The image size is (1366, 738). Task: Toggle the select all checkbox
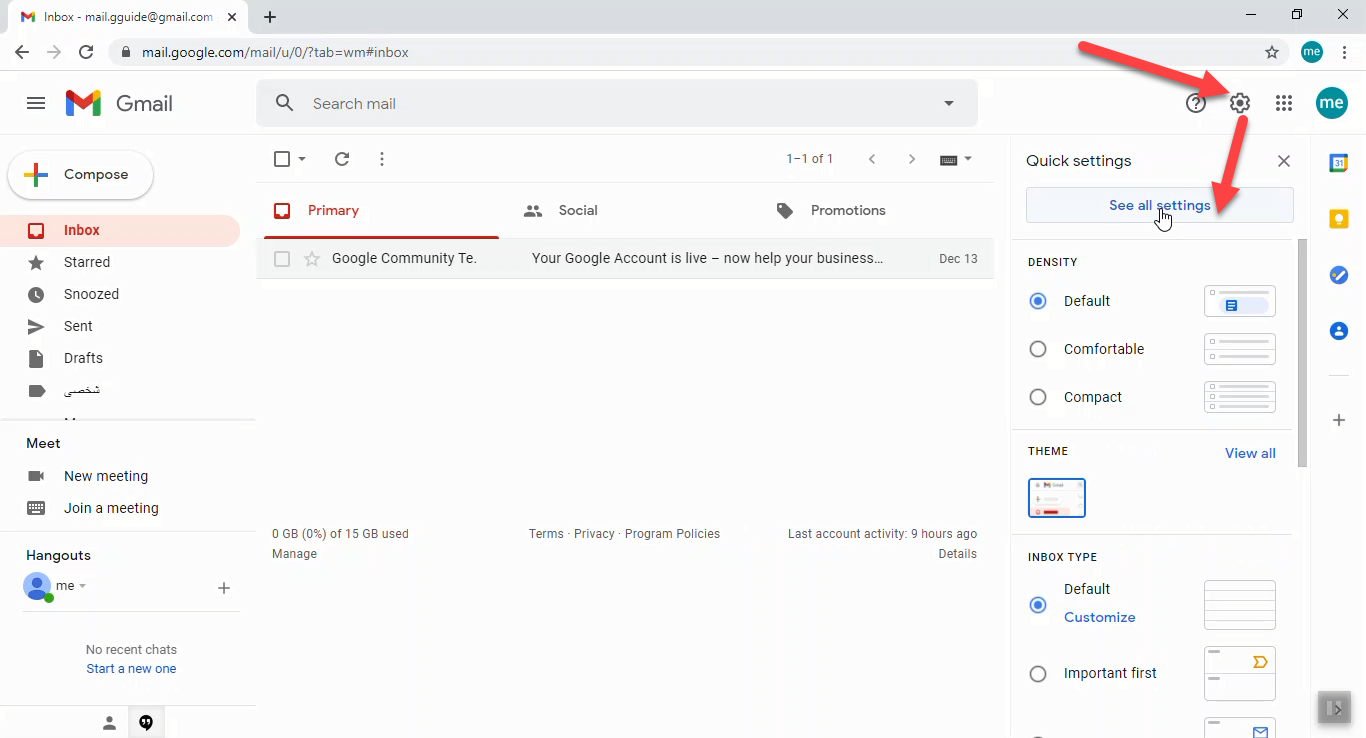[282, 159]
